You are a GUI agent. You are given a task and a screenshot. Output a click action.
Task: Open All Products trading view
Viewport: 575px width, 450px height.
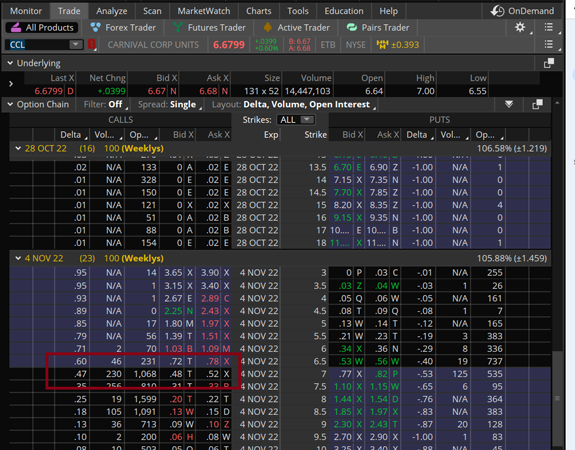click(41, 28)
